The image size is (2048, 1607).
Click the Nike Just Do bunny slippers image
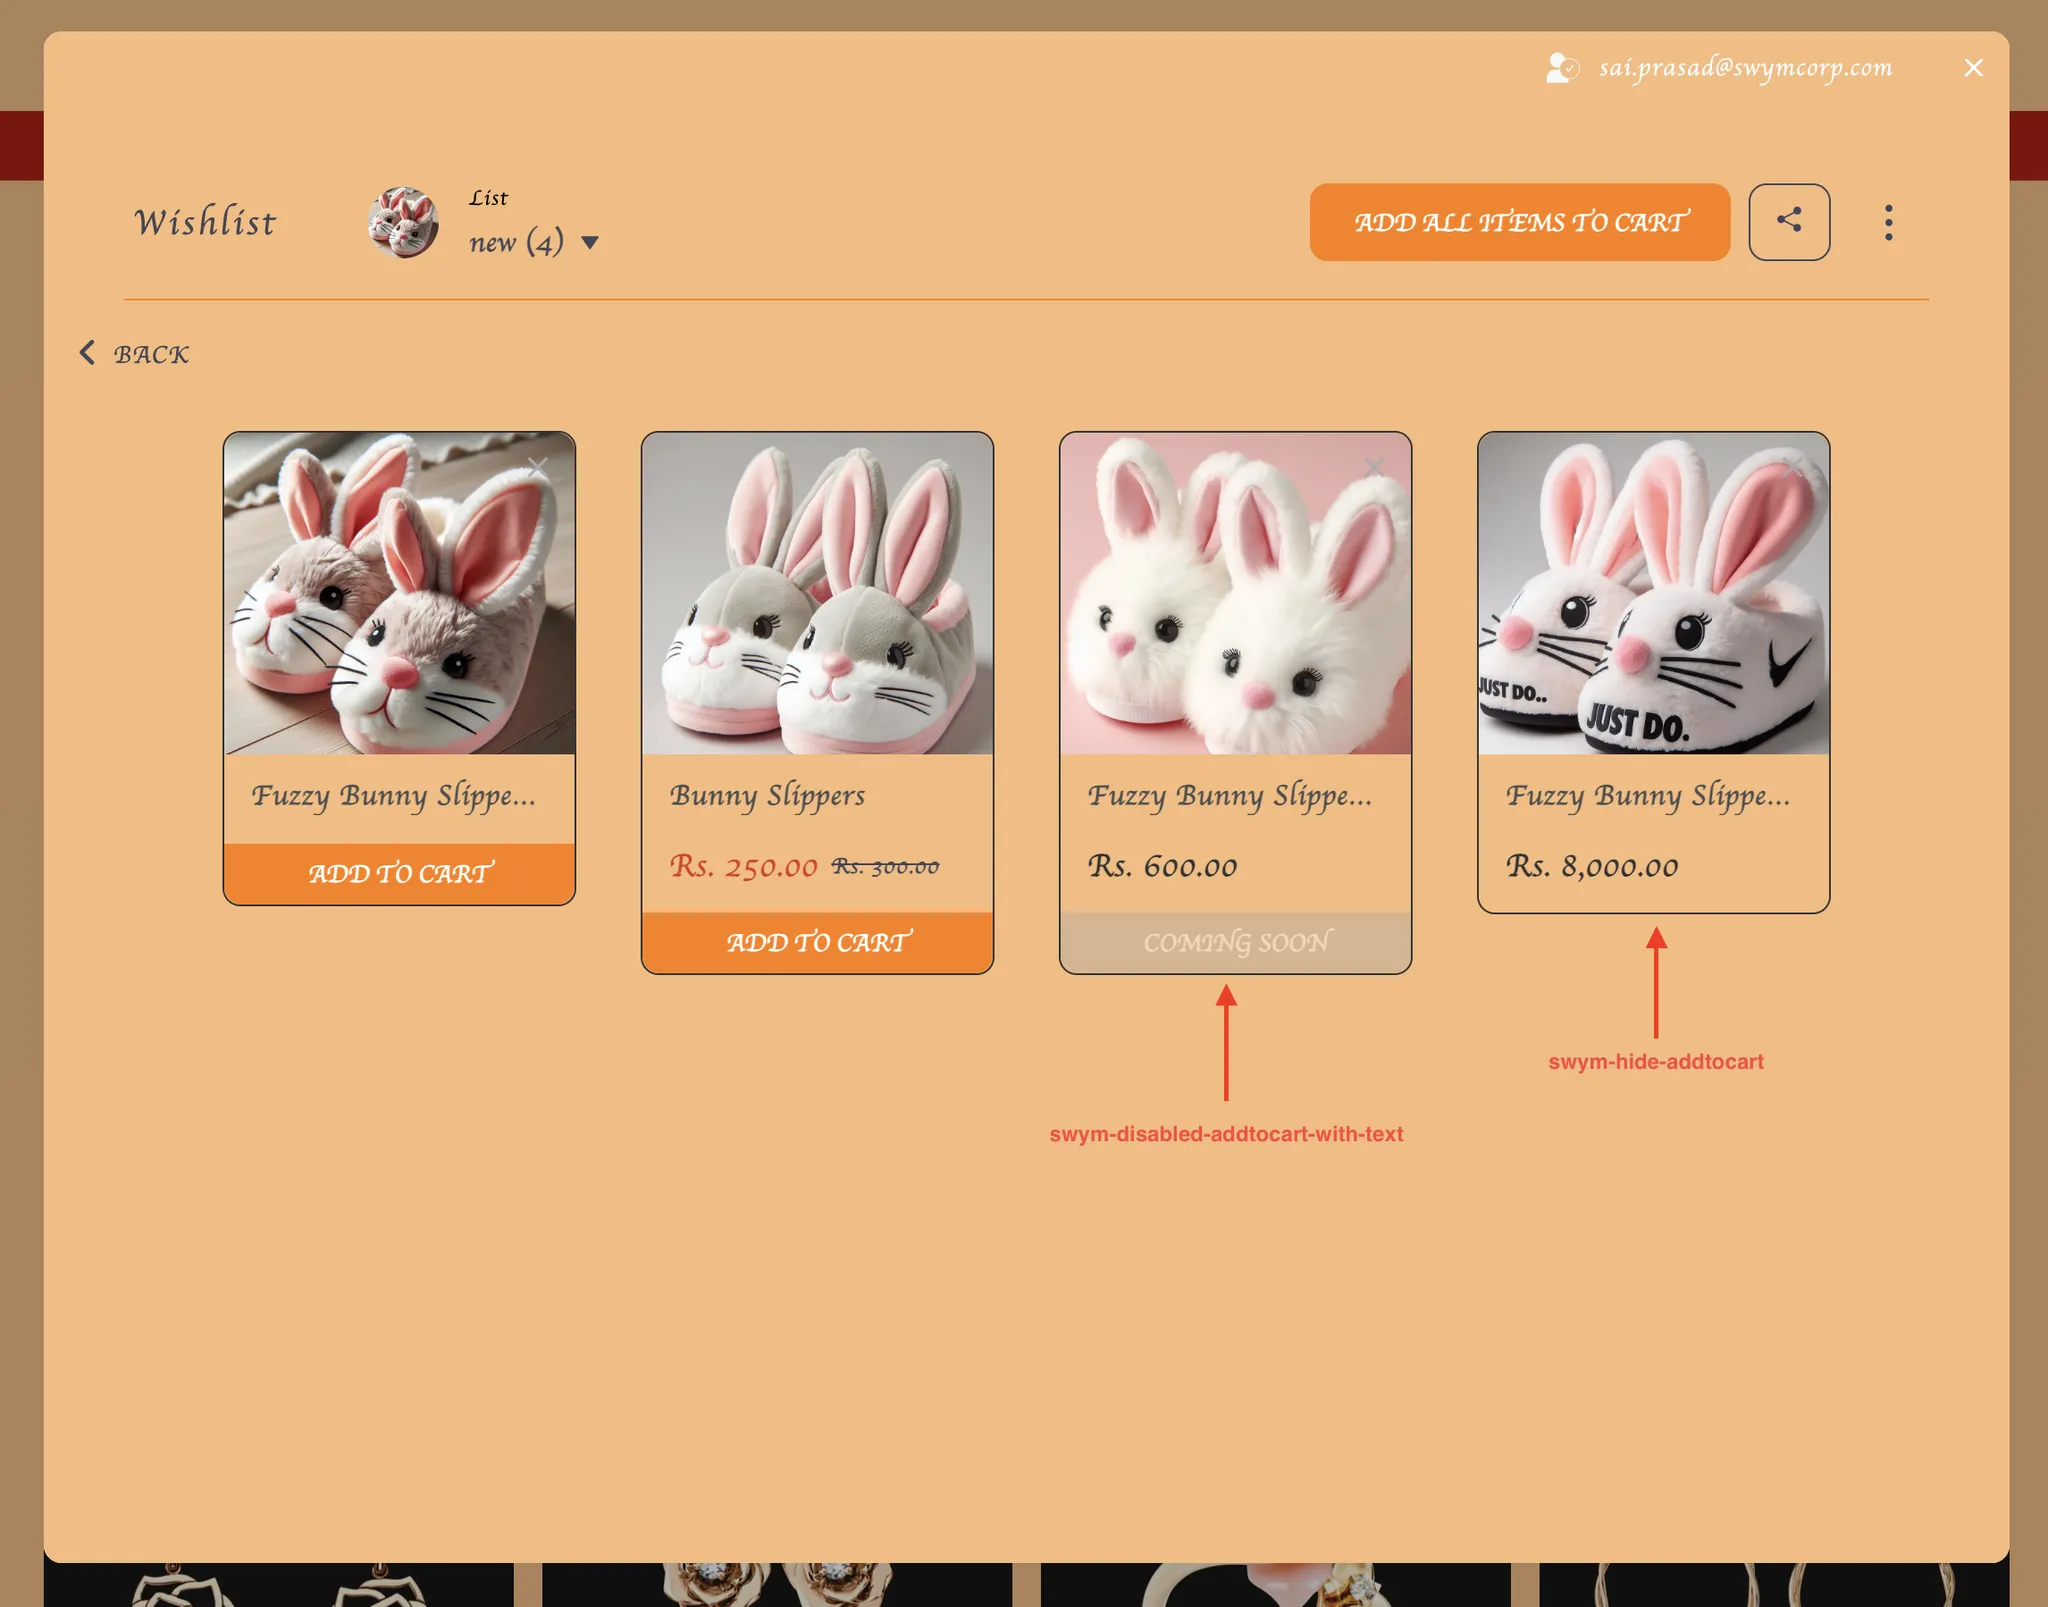pyautogui.click(x=1653, y=594)
